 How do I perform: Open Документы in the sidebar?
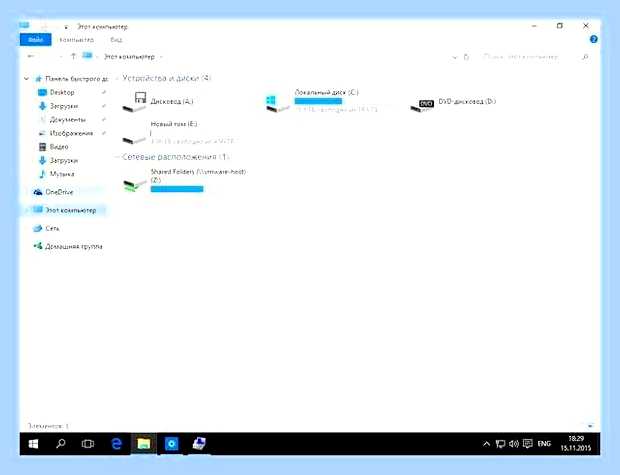coord(68,119)
